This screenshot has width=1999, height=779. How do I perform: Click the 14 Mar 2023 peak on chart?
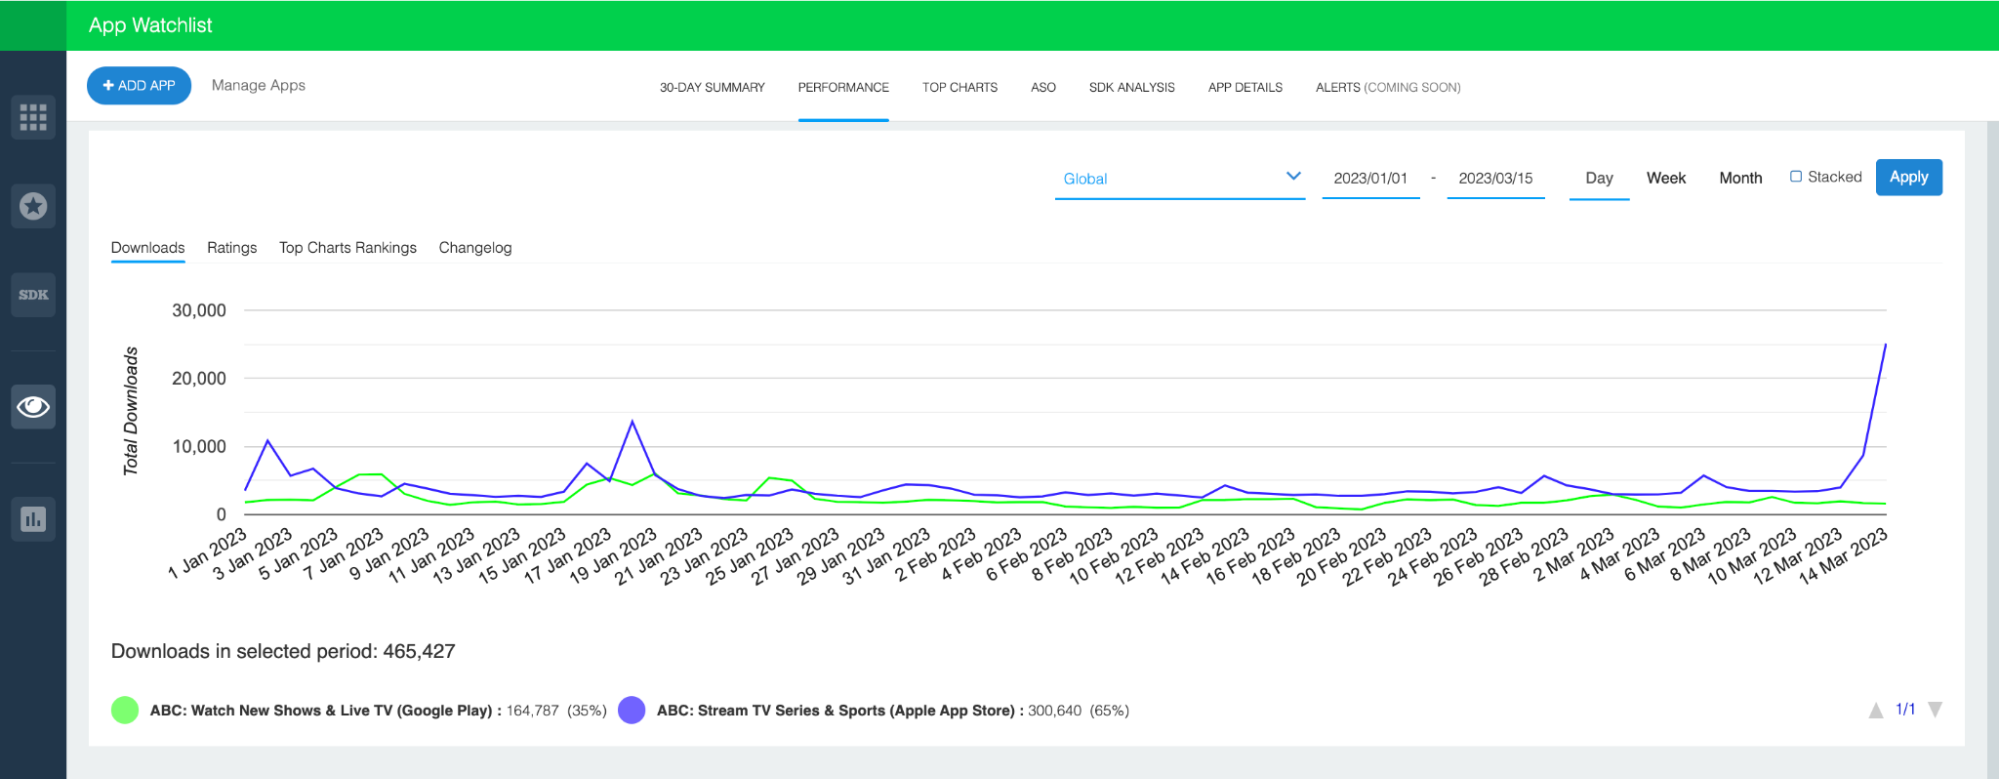1885,345
